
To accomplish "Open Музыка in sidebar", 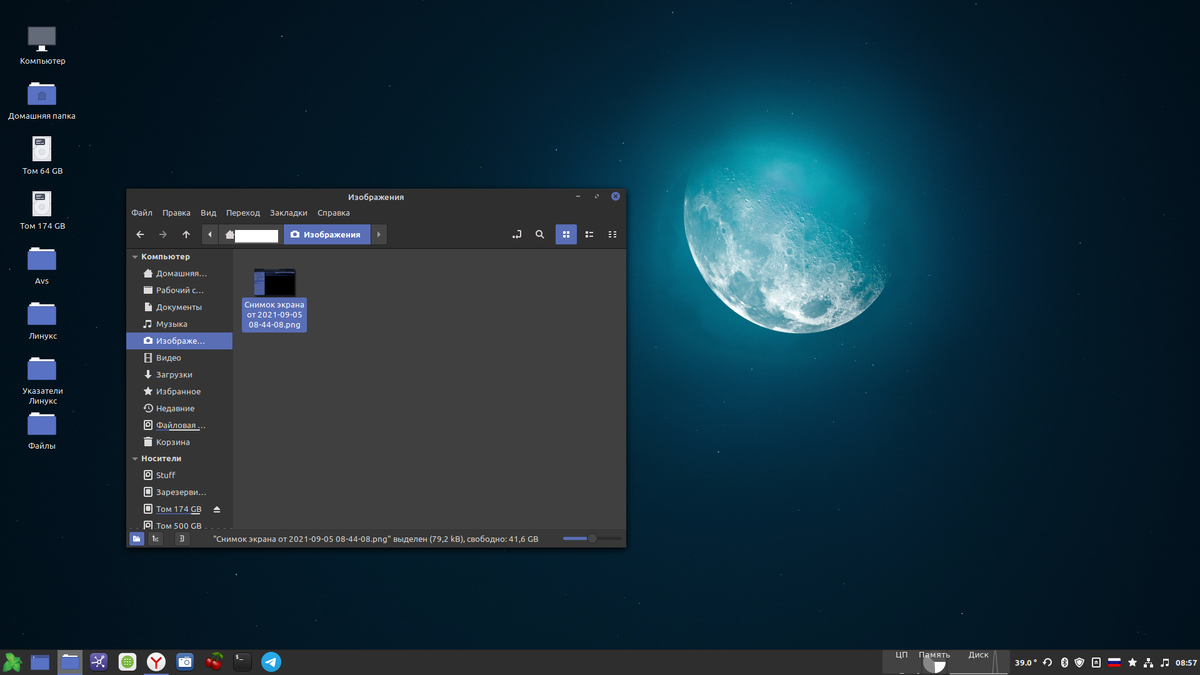I will pos(180,324).
